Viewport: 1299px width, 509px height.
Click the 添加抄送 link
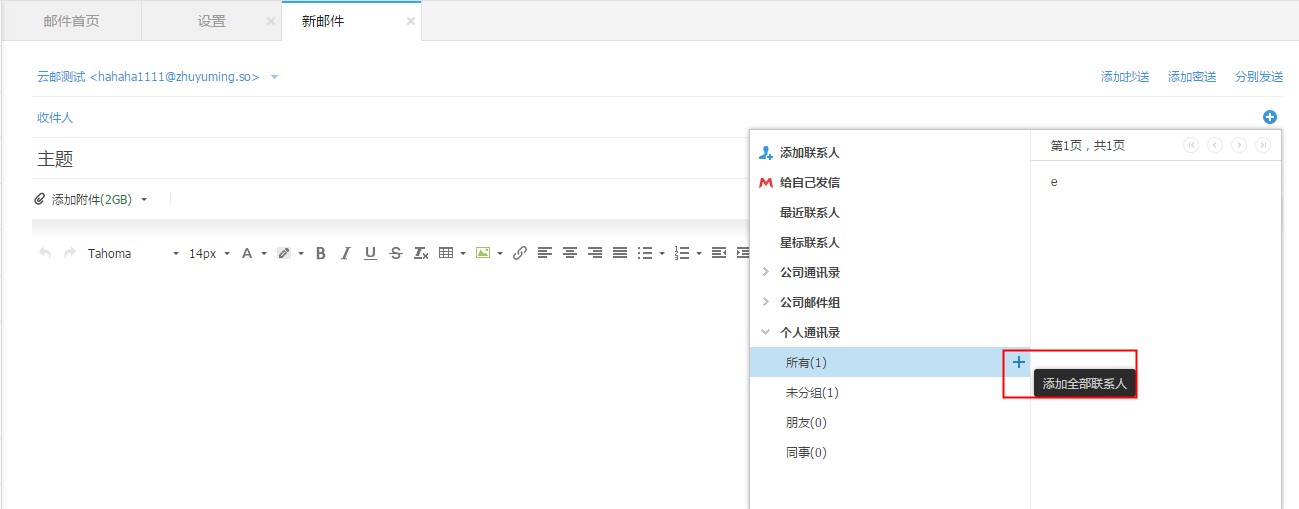tap(1125, 77)
